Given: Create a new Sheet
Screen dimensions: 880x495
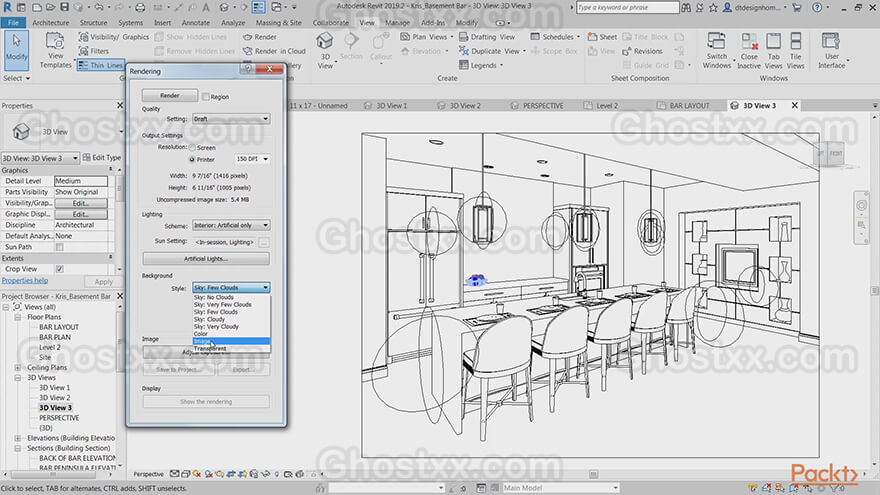Looking at the screenshot, I should tap(602, 37).
